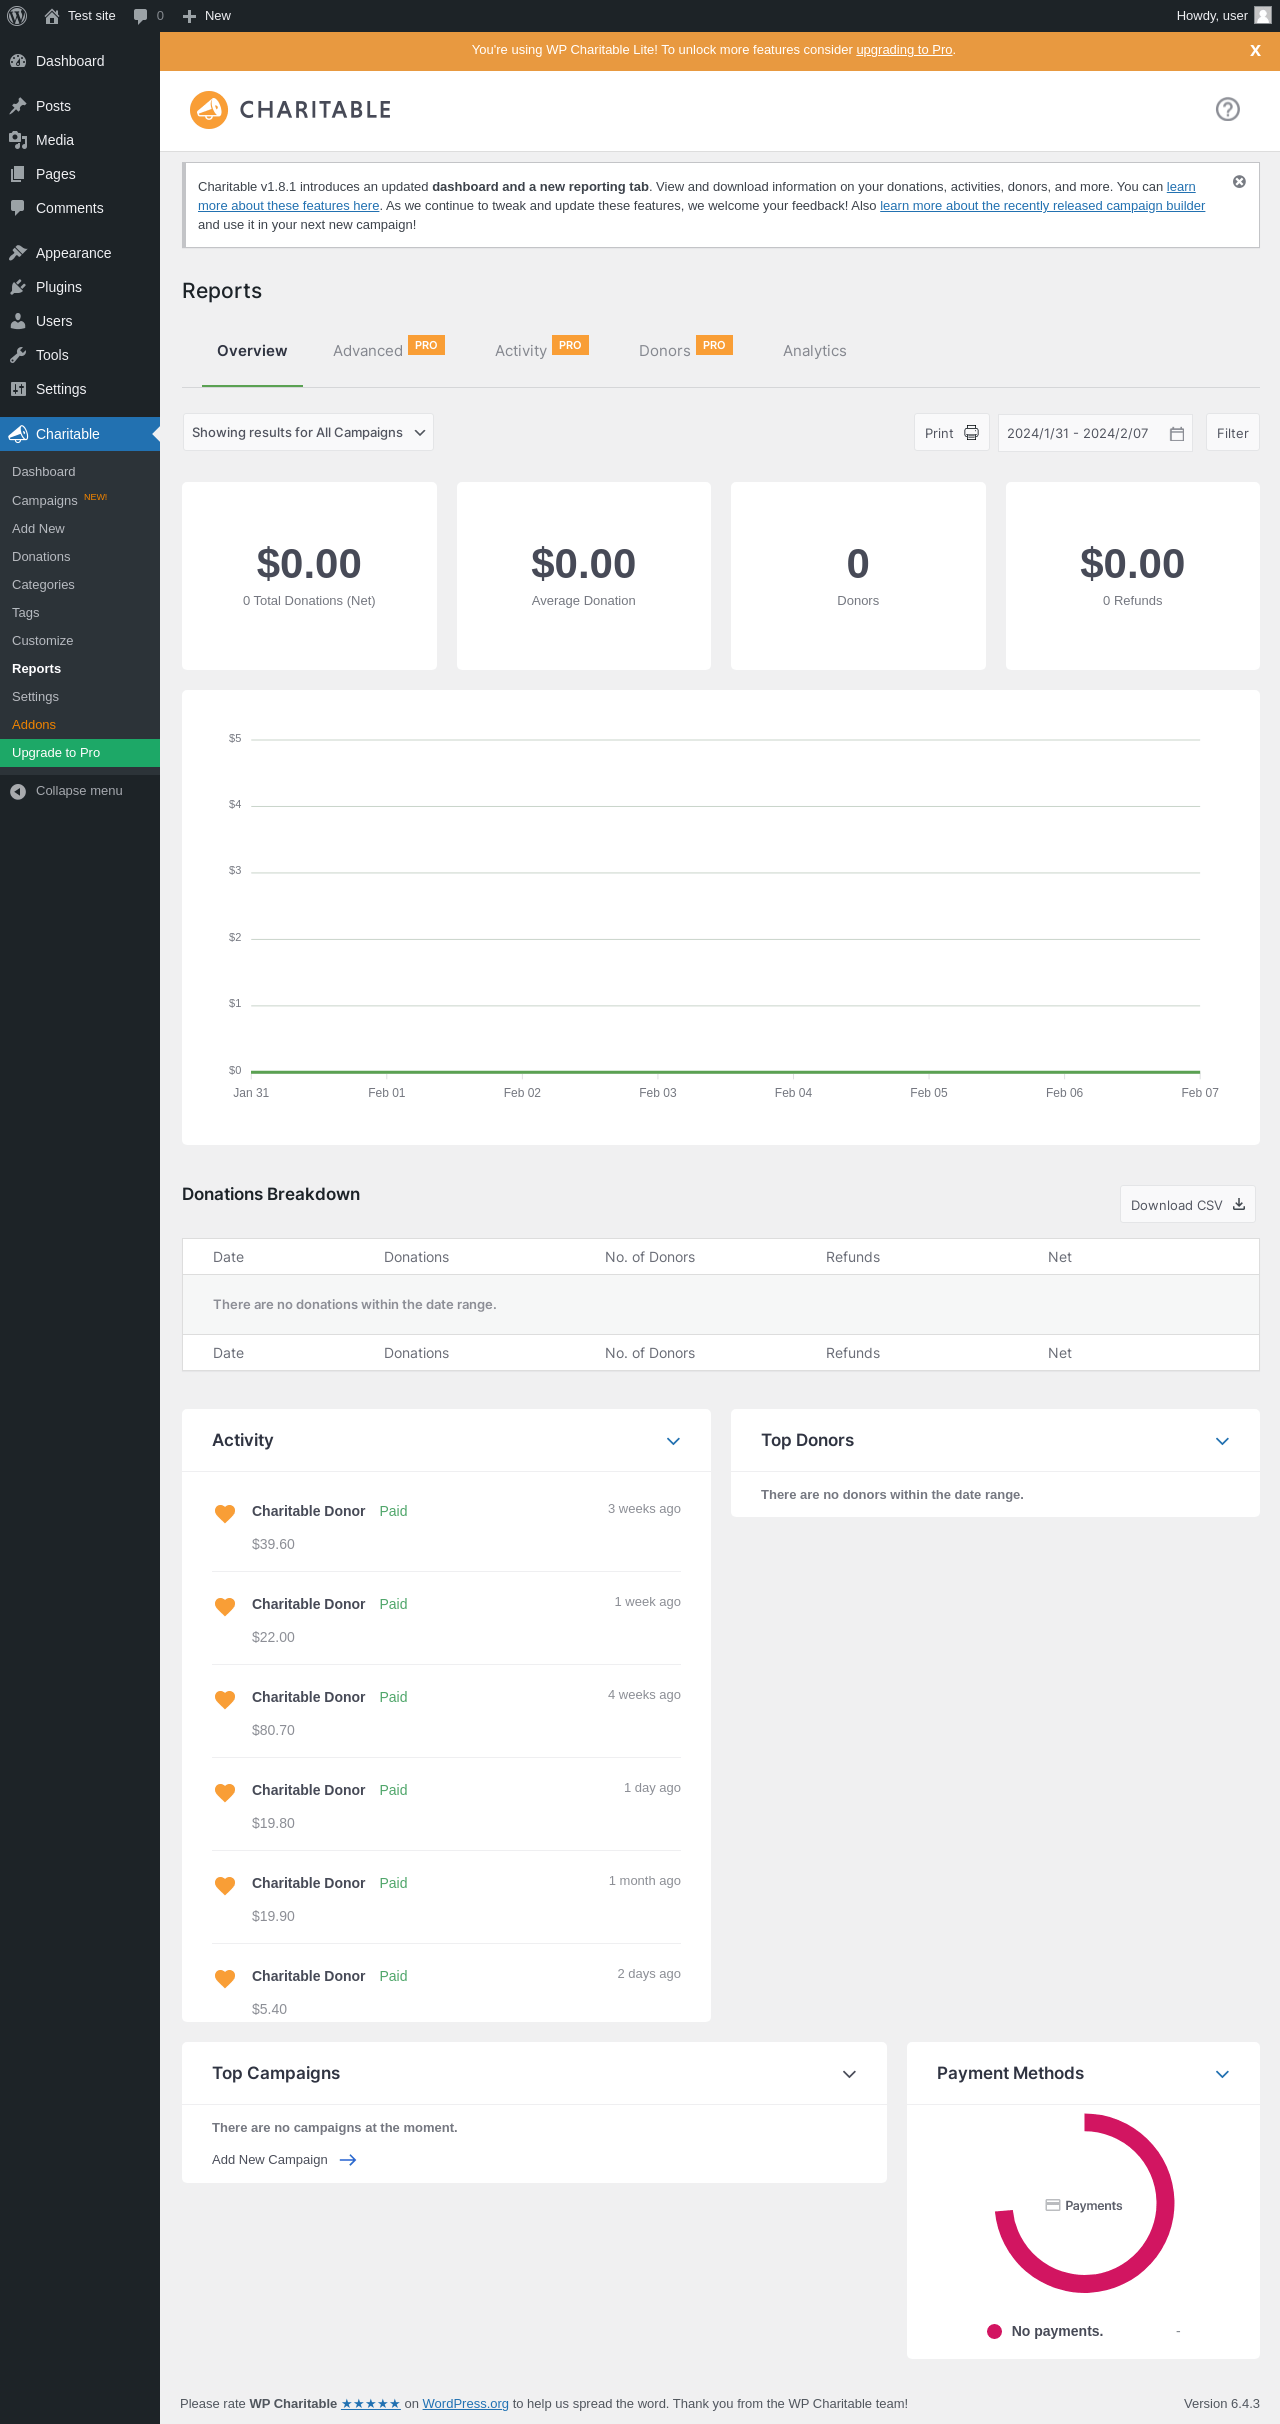This screenshot has width=1280, height=2424.
Task: Open the Test site home link
Action: (80, 16)
